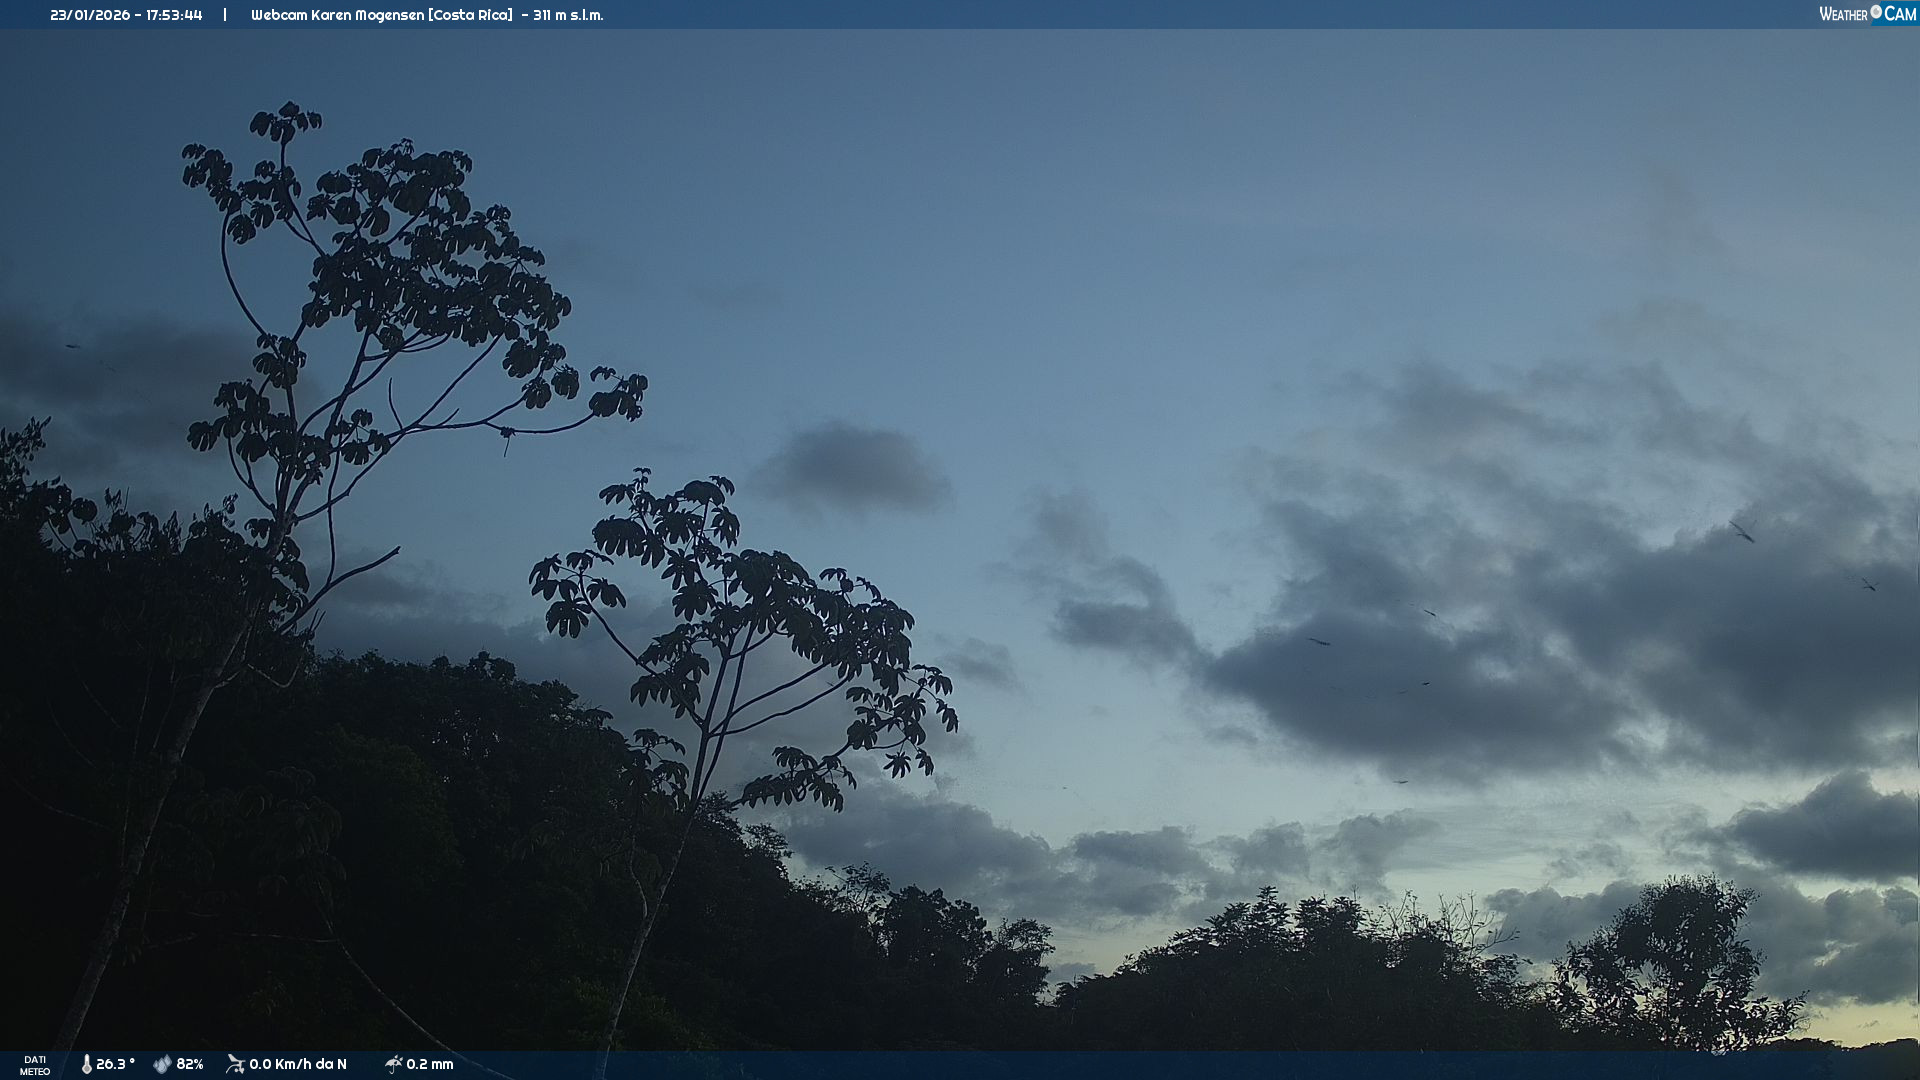
Task: Click the 26.3° temperature reading
Action: pos(115,1064)
